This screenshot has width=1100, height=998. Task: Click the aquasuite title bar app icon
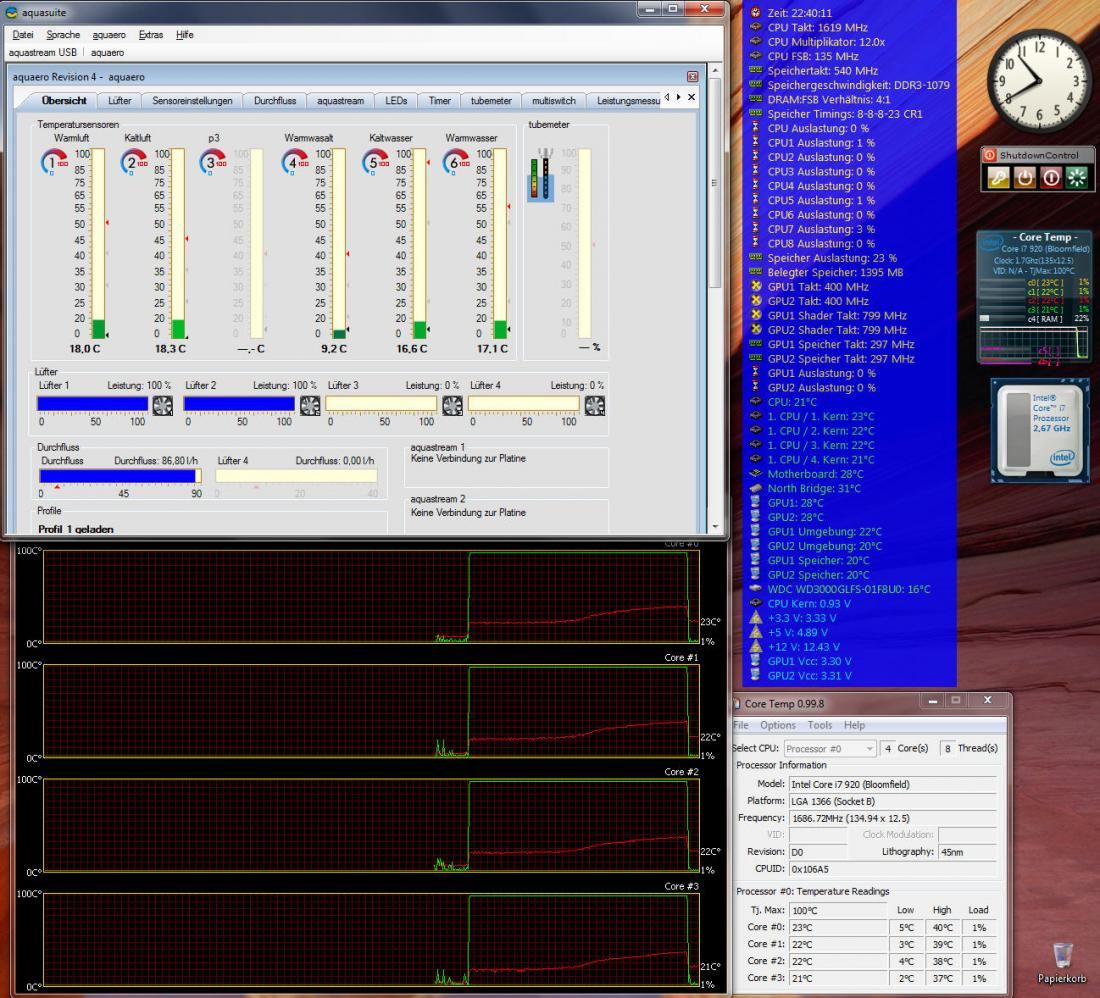point(11,12)
